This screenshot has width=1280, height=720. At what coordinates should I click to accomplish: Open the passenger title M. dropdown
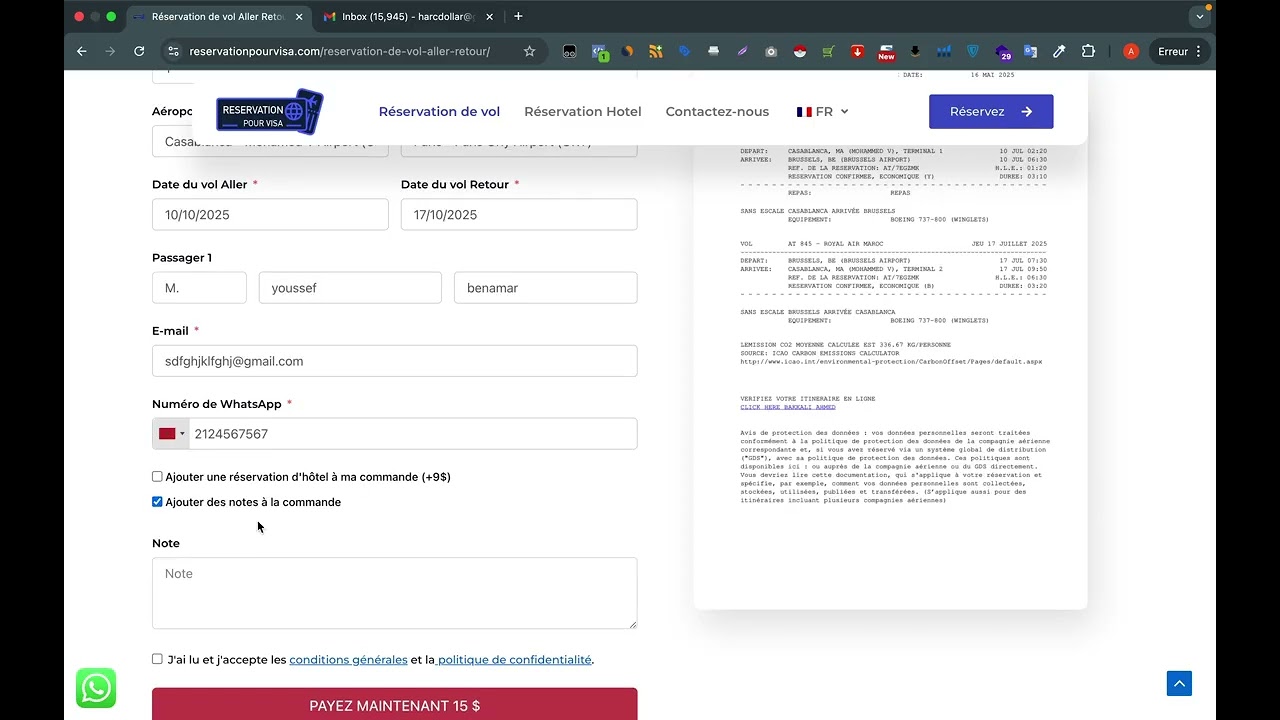point(199,288)
